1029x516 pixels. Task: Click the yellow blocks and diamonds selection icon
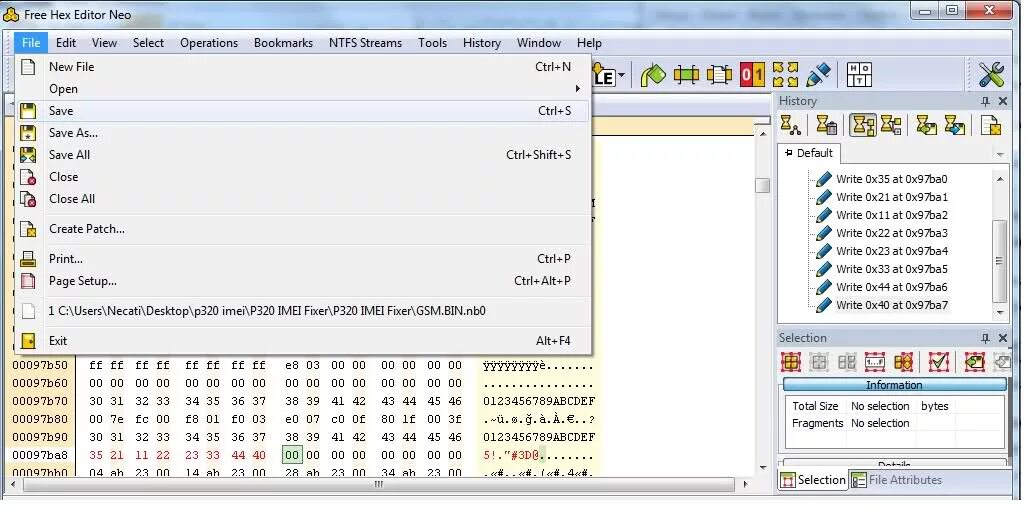click(903, 362)
